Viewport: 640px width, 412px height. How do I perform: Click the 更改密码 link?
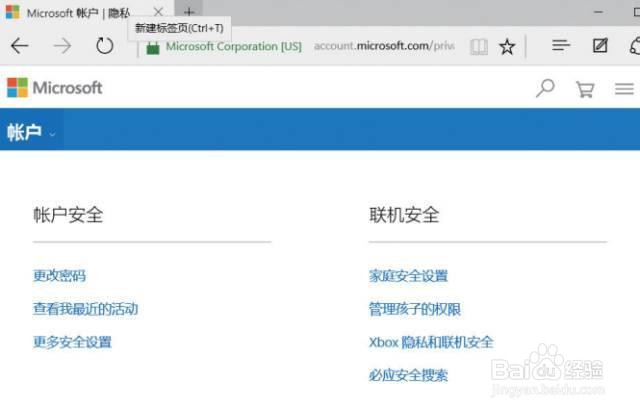point(60,276)
